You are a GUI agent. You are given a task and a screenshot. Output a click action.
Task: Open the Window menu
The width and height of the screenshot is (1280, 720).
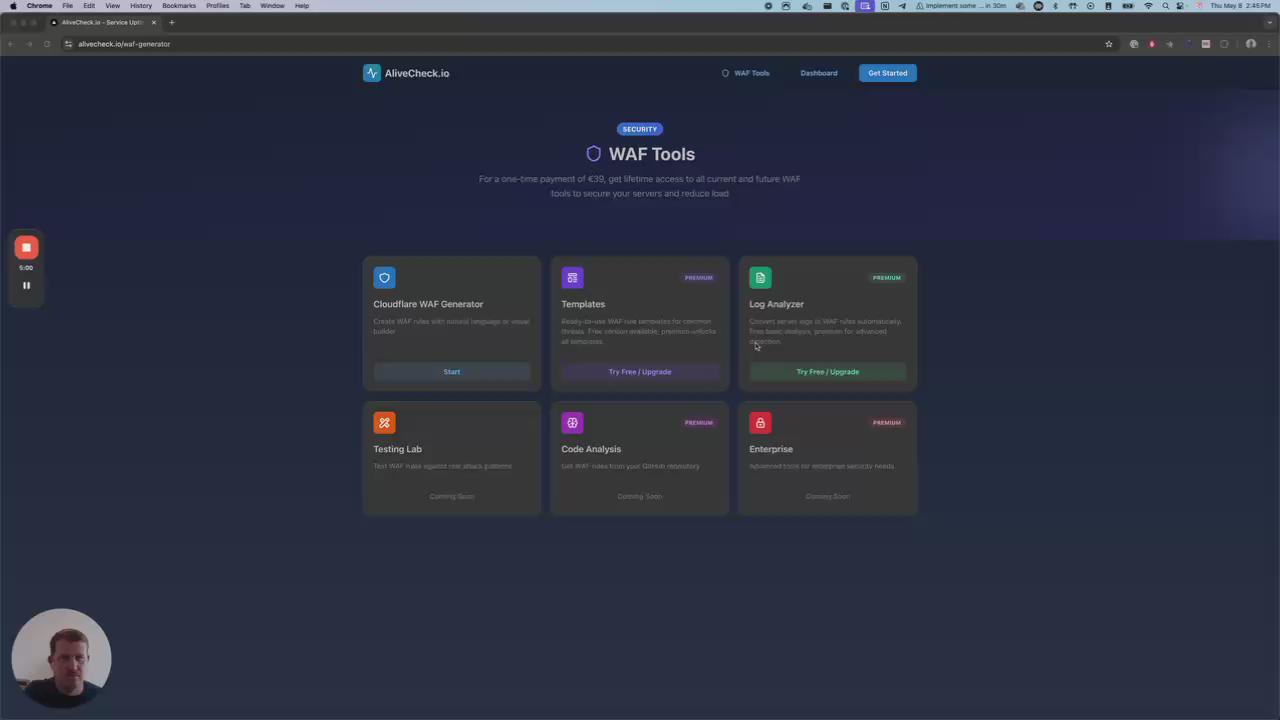pos(272,6)
